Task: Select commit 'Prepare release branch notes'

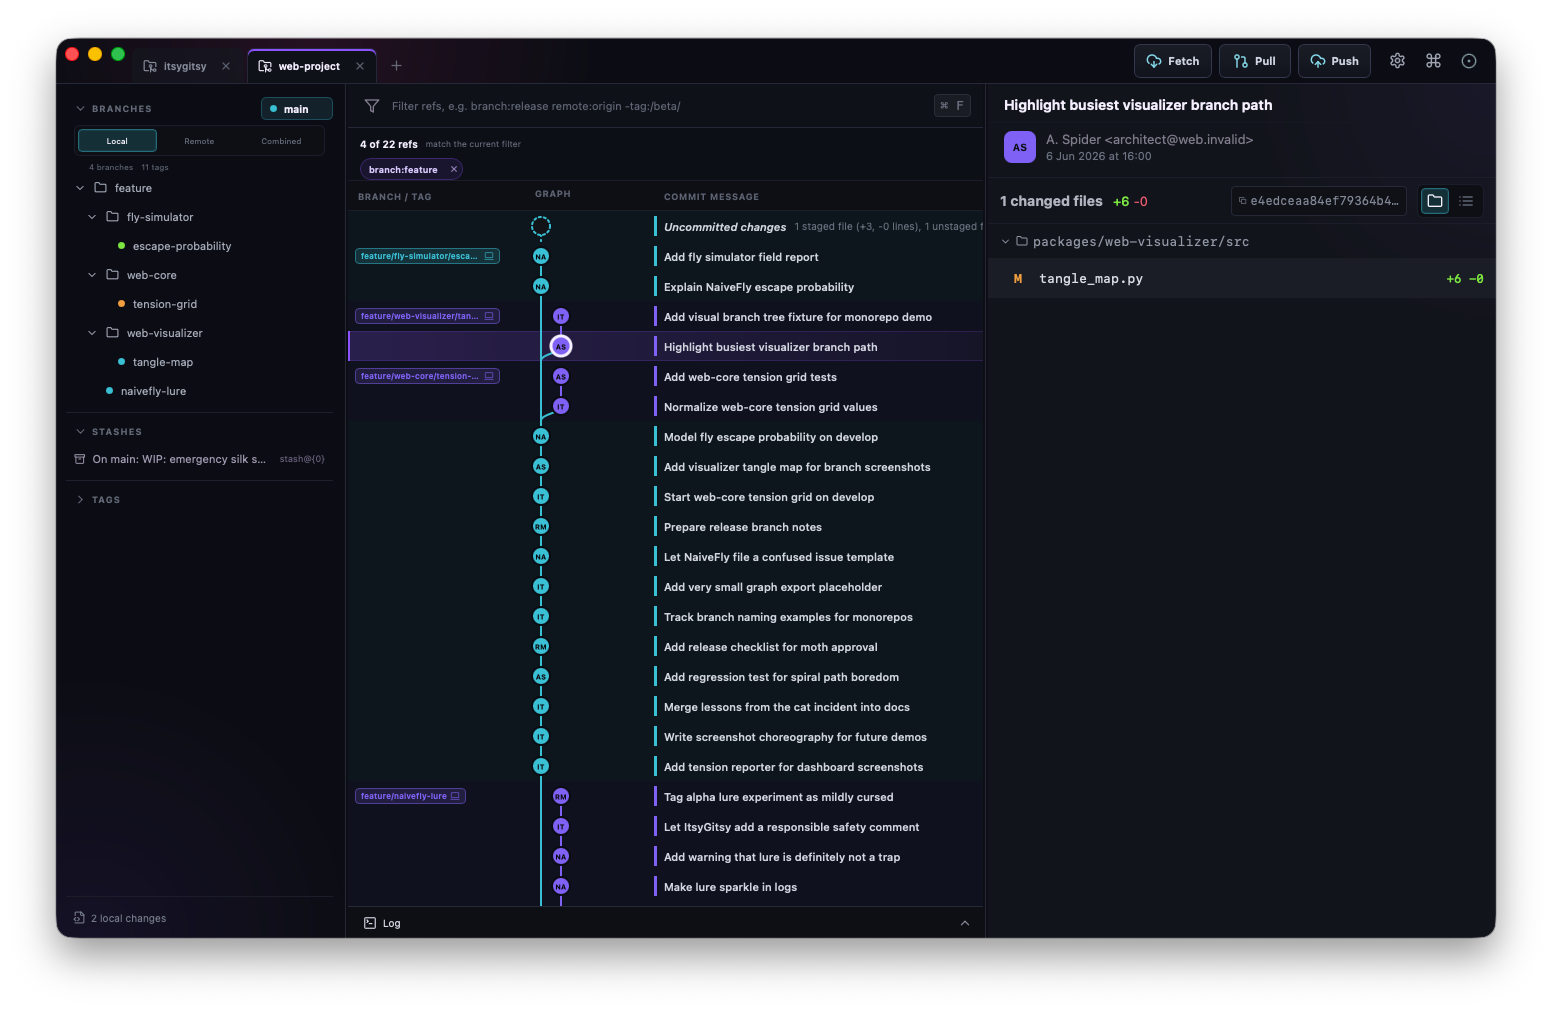Action: 665,527
